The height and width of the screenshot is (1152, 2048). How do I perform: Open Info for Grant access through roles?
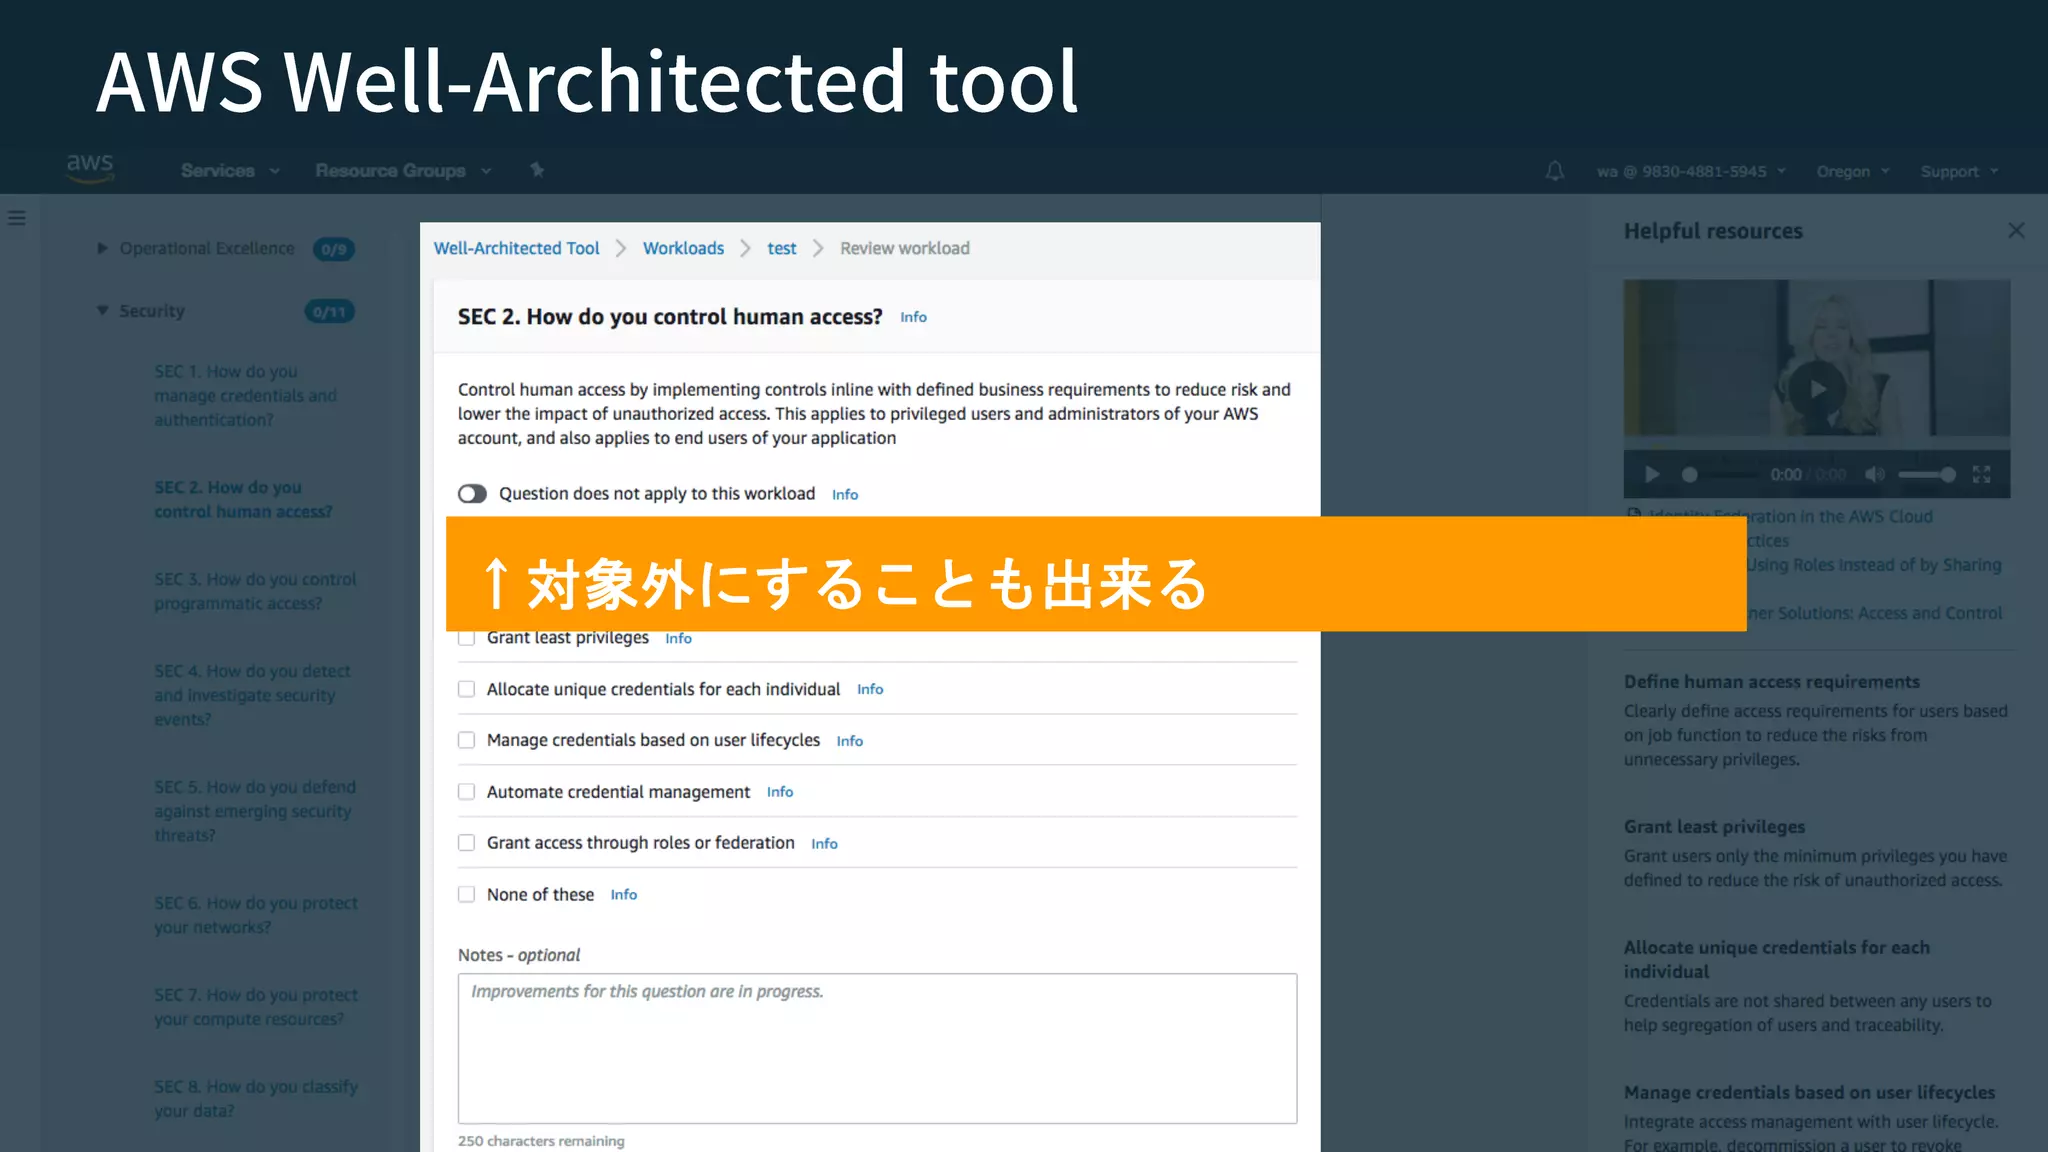(x=824, y=844)
